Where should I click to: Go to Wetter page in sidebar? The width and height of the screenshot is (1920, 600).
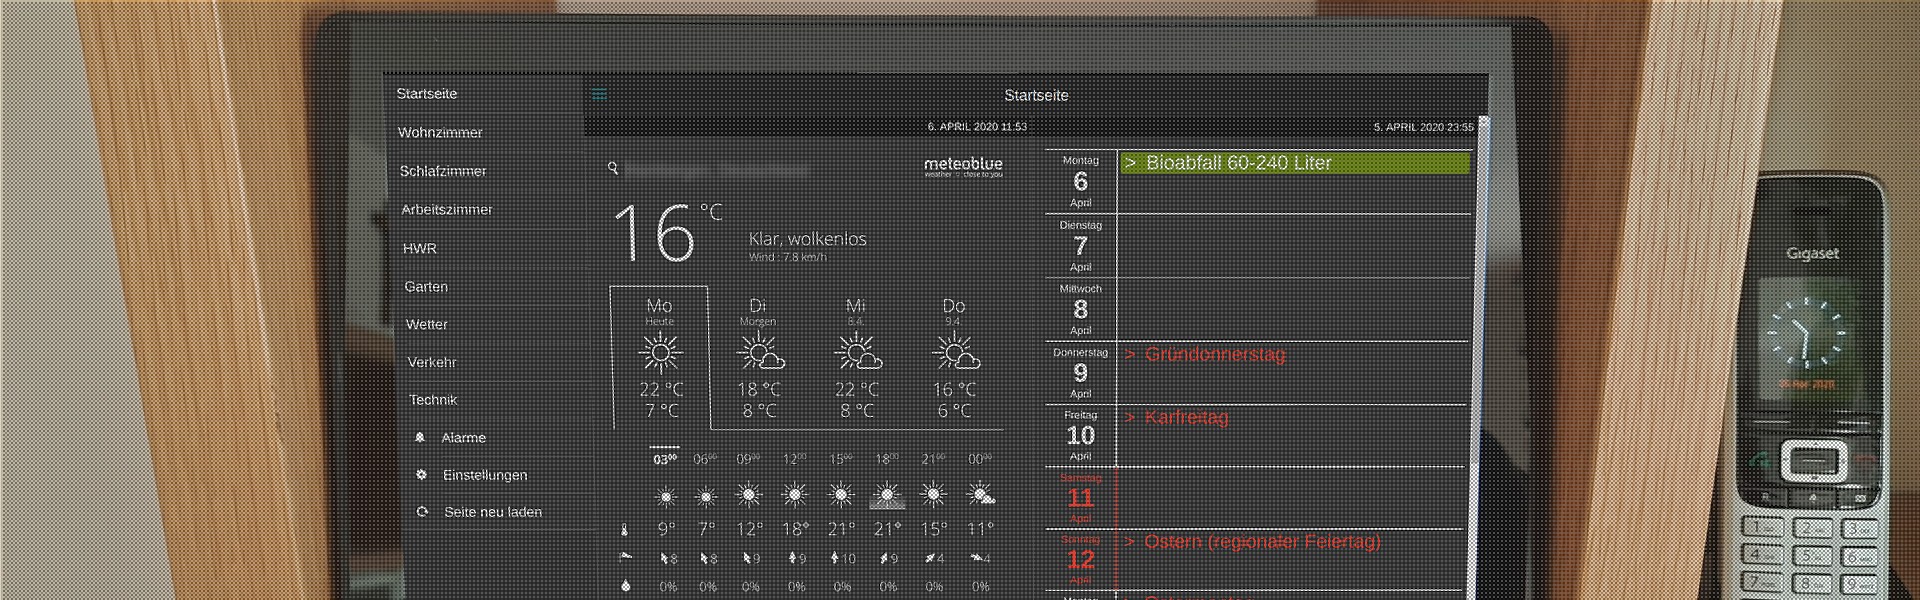coord(427,325)
